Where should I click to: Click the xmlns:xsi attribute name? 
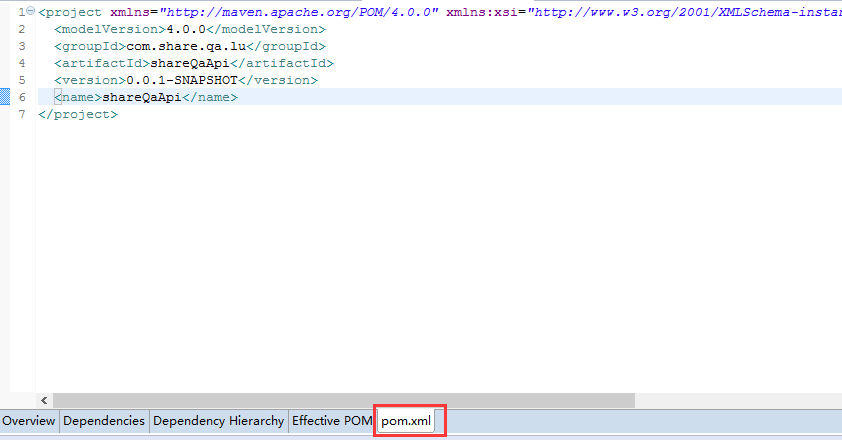[482, 12]
